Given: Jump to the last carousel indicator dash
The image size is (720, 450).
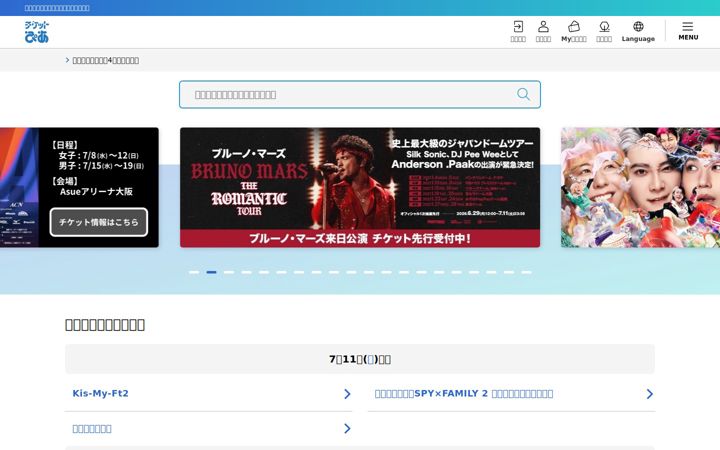Looking at the screenshot, I should click(x=526, y=272).
